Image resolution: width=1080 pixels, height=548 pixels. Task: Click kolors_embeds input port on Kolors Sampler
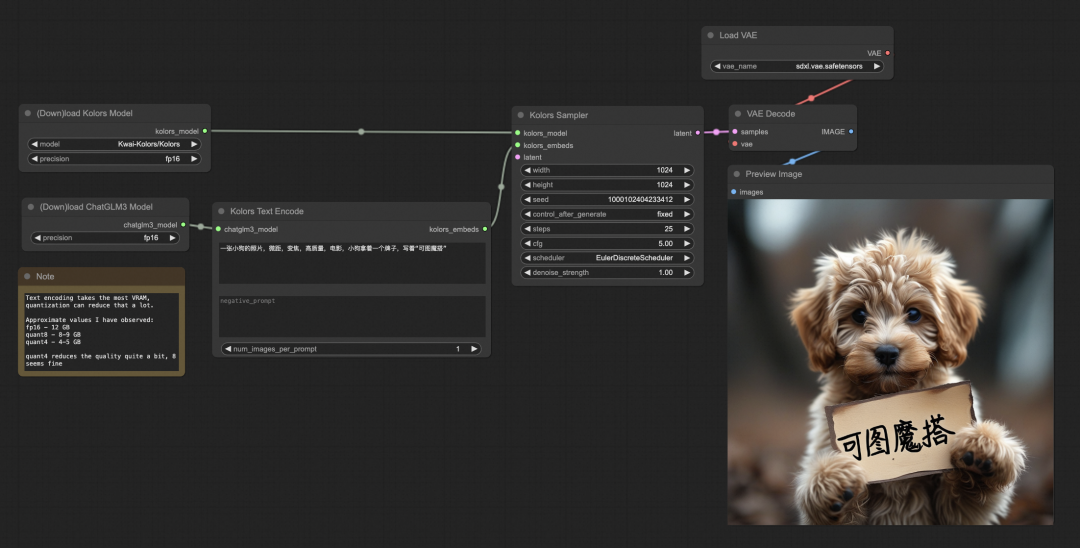click(x=518, y=145)
